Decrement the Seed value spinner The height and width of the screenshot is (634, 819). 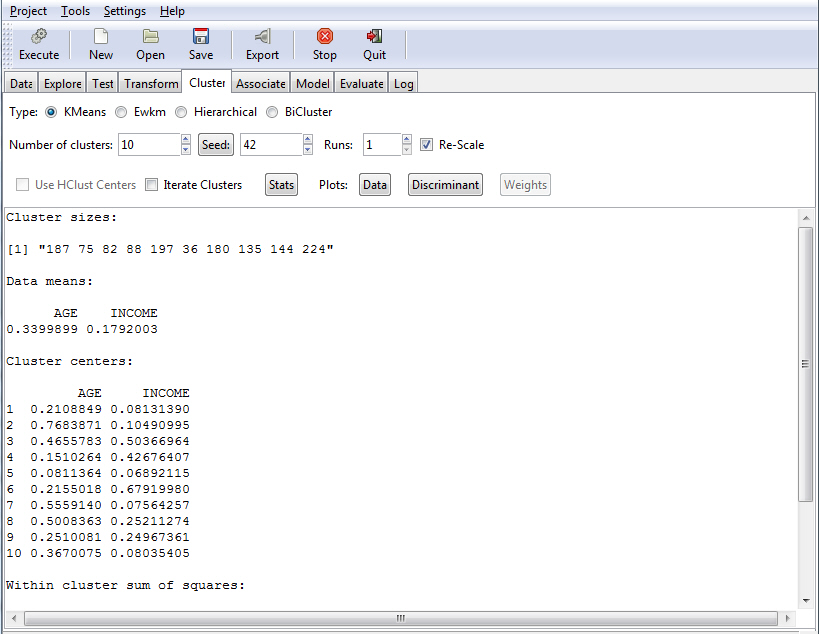(x=308, y=150)
